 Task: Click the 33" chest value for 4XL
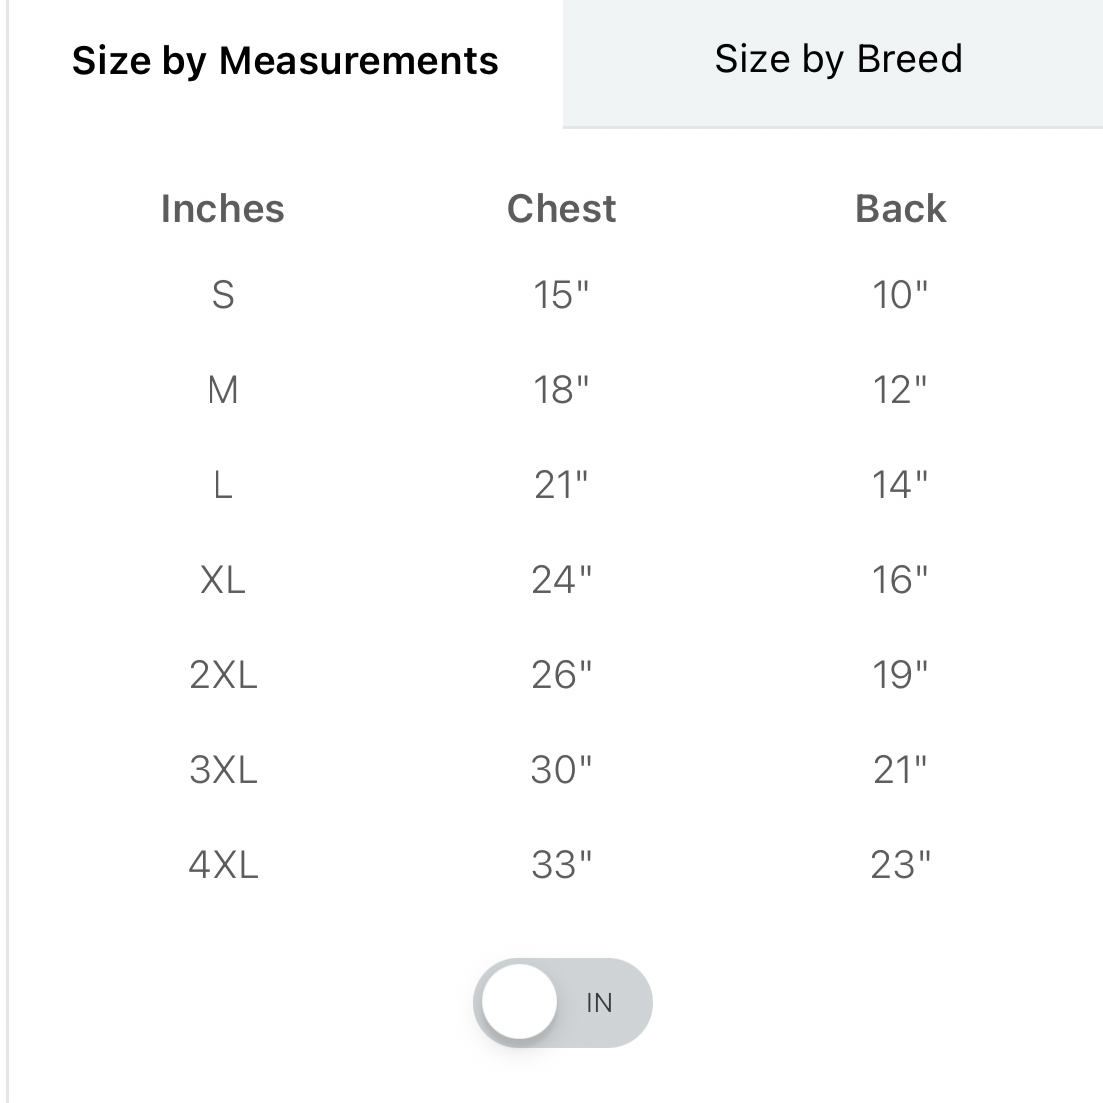pos(561,865)
